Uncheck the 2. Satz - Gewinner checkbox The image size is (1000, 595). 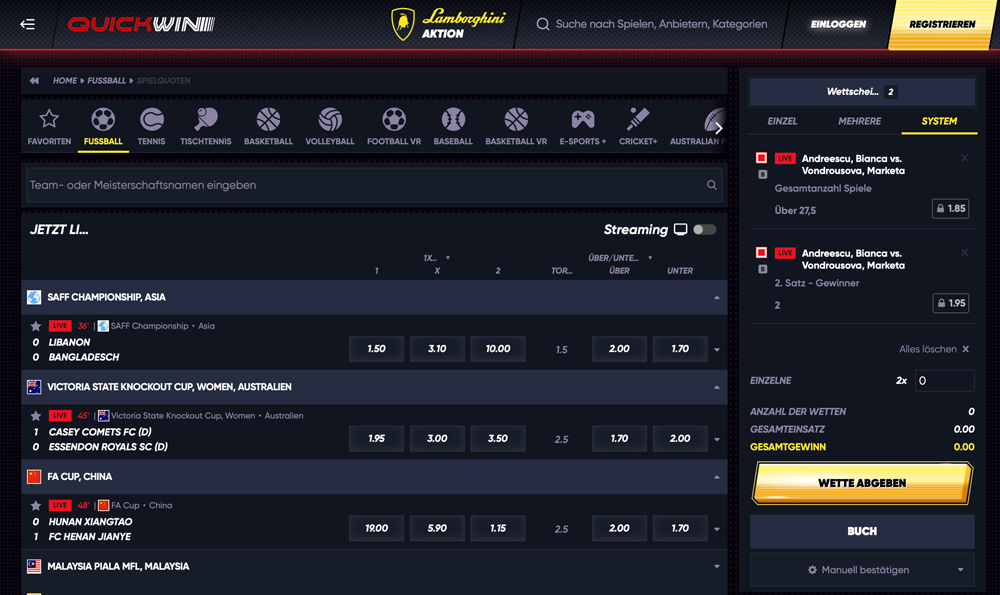761,253
